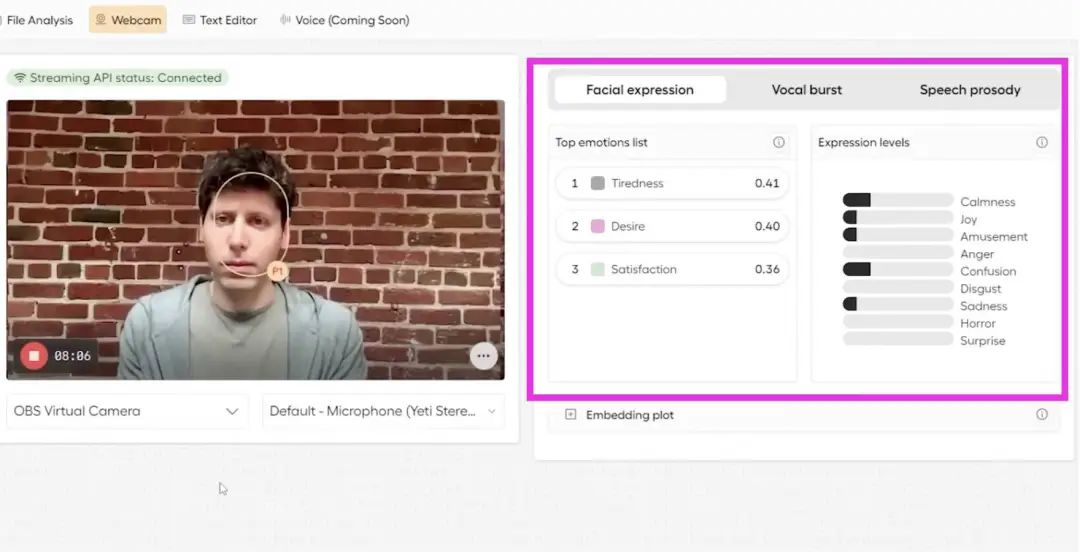Select the Facial expression model
Screen dimensions: 1080x552
pos(640,90)
